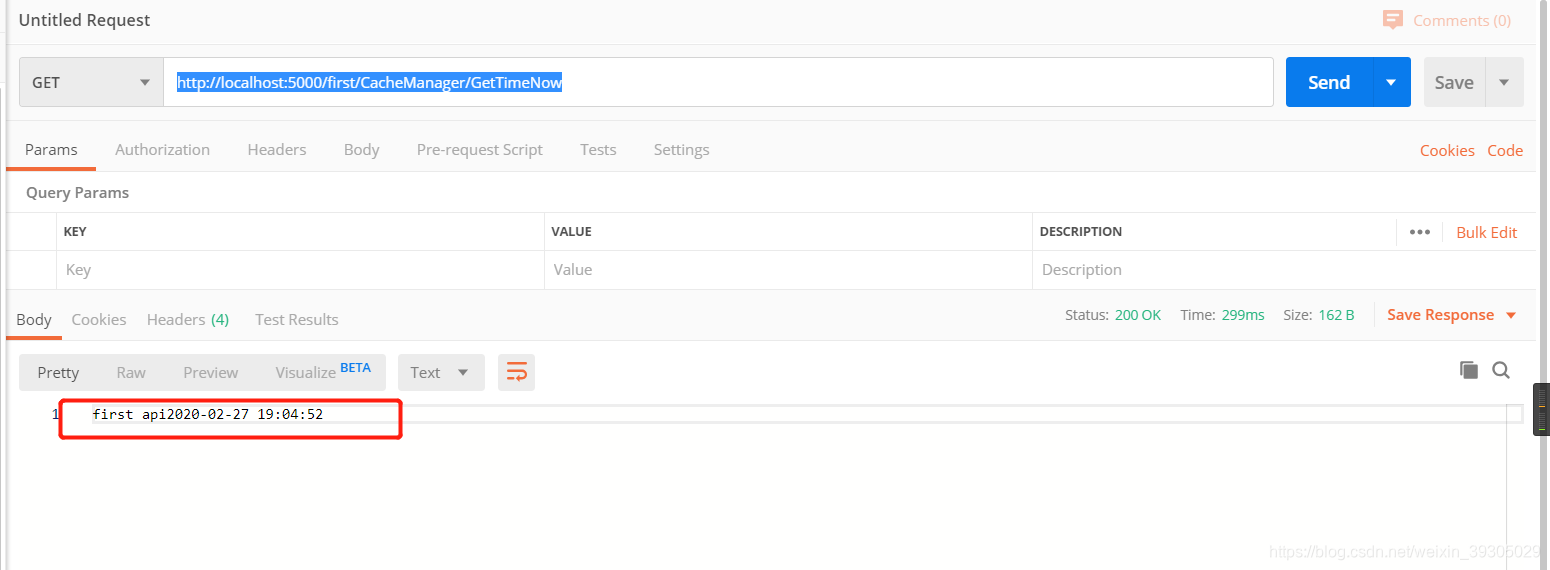Viewport: 1550px width, 570px height.
Task: Click the request URL field
Action: tap(718, 82)
